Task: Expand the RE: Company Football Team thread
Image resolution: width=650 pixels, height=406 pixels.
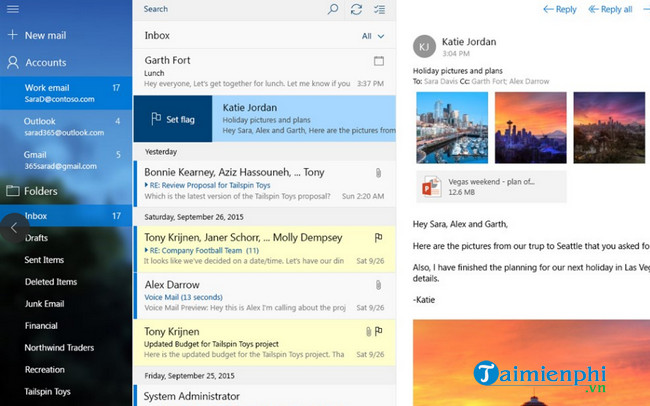Action: pos(146,250)
